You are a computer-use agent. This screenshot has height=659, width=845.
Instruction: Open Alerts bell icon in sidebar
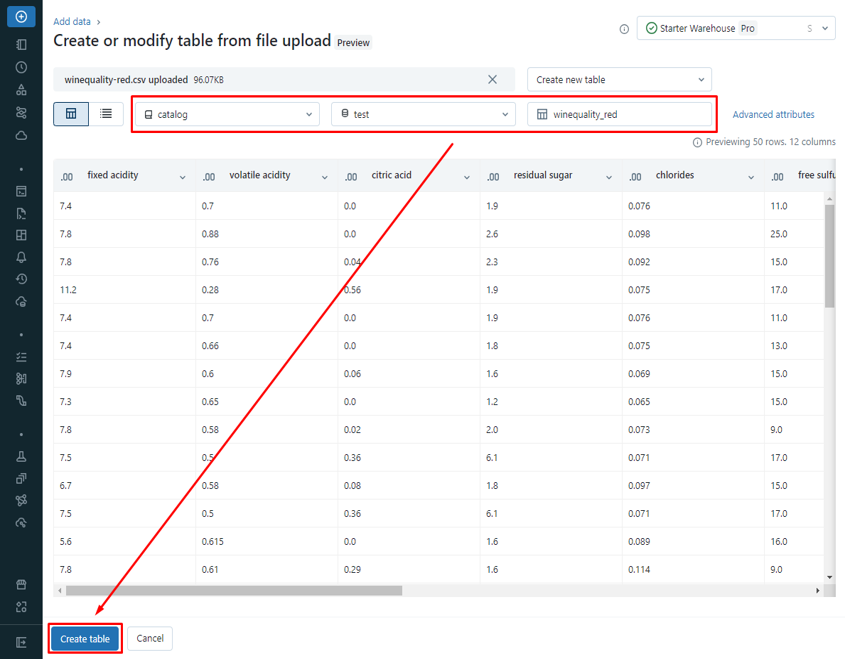click(x=21, y=257)
